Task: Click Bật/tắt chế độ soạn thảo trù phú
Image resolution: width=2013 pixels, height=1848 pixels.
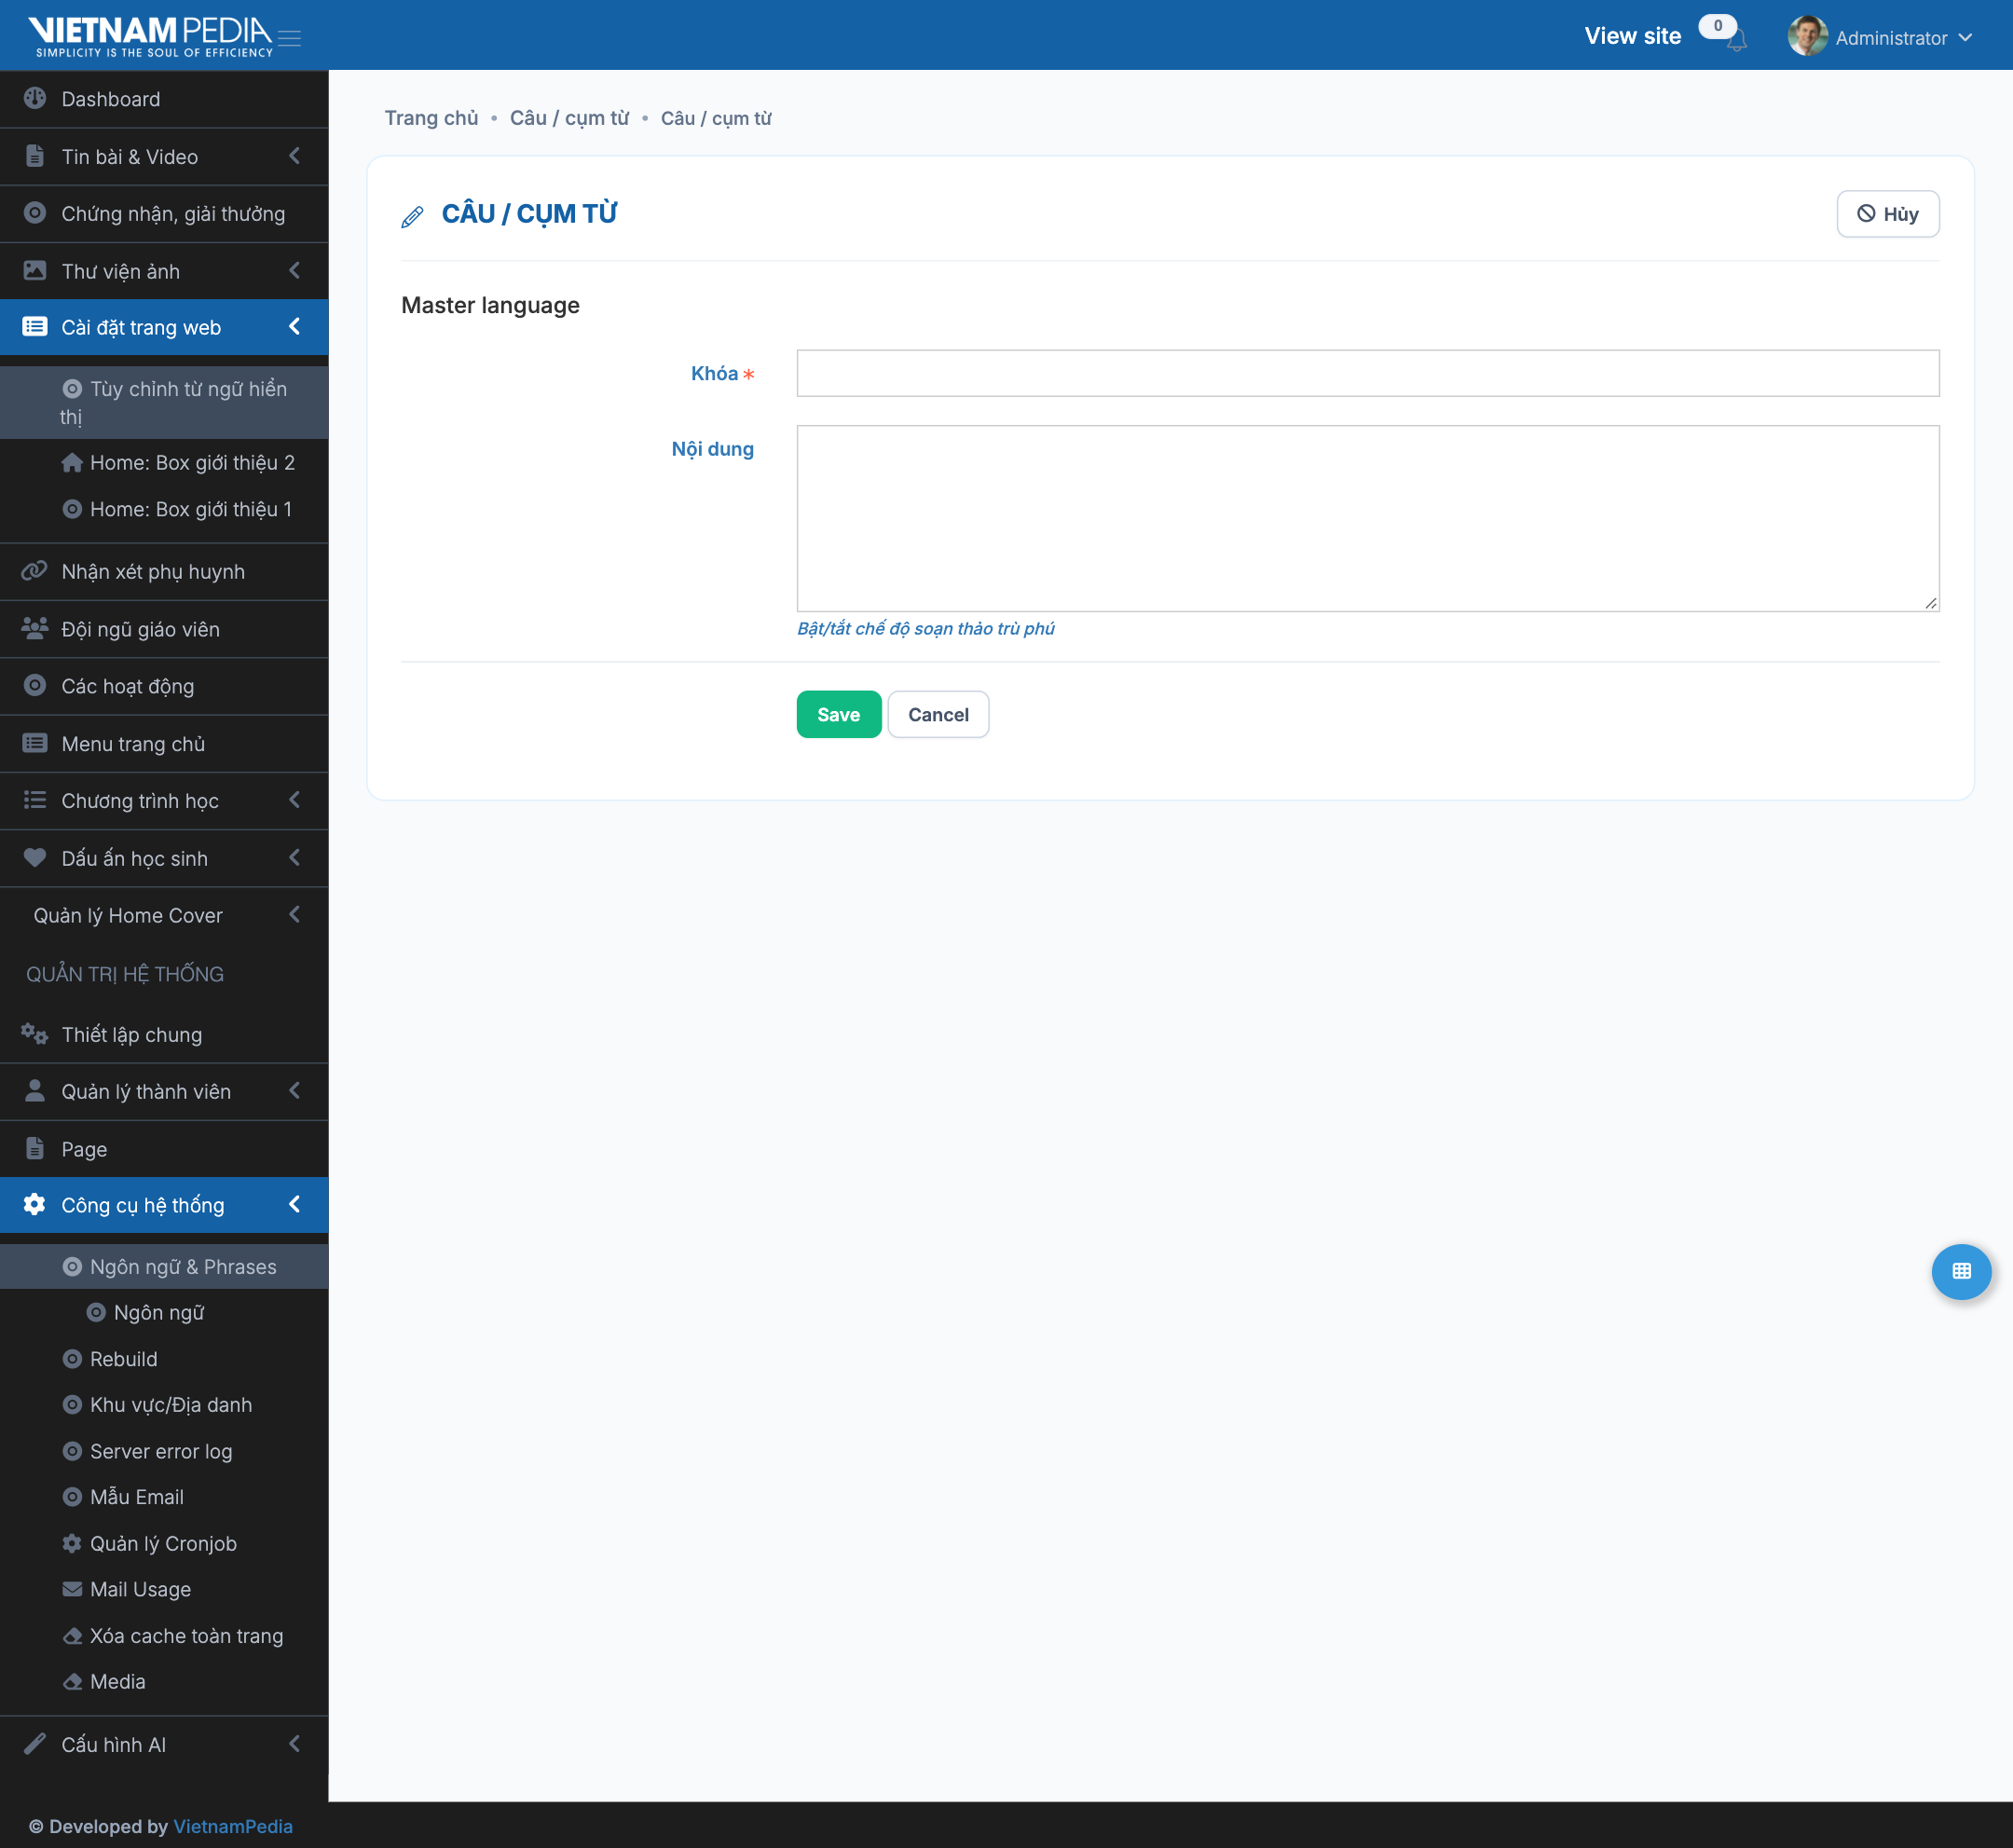Action: [x=925, y=628]
